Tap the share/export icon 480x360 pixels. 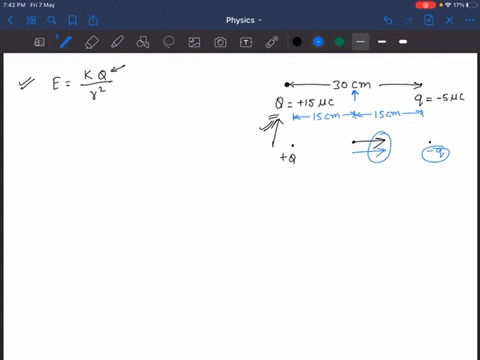[x=93, y=21]
